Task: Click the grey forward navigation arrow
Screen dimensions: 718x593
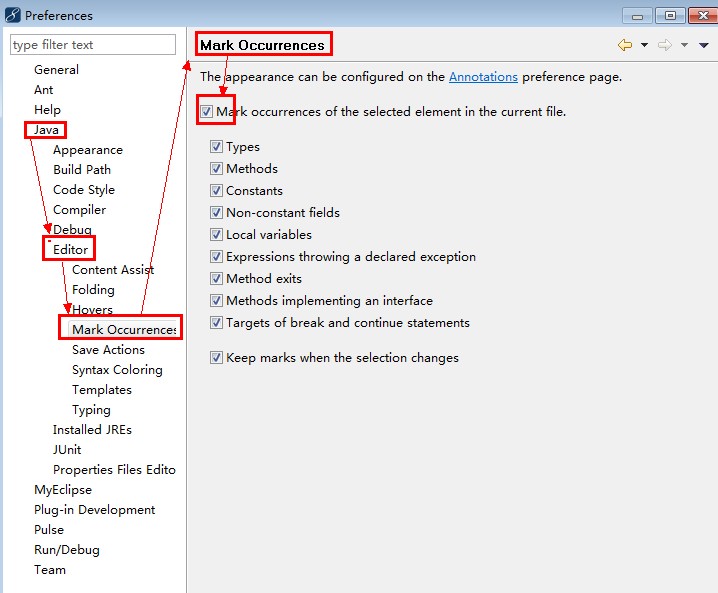Action: click(x=665, y=45)
